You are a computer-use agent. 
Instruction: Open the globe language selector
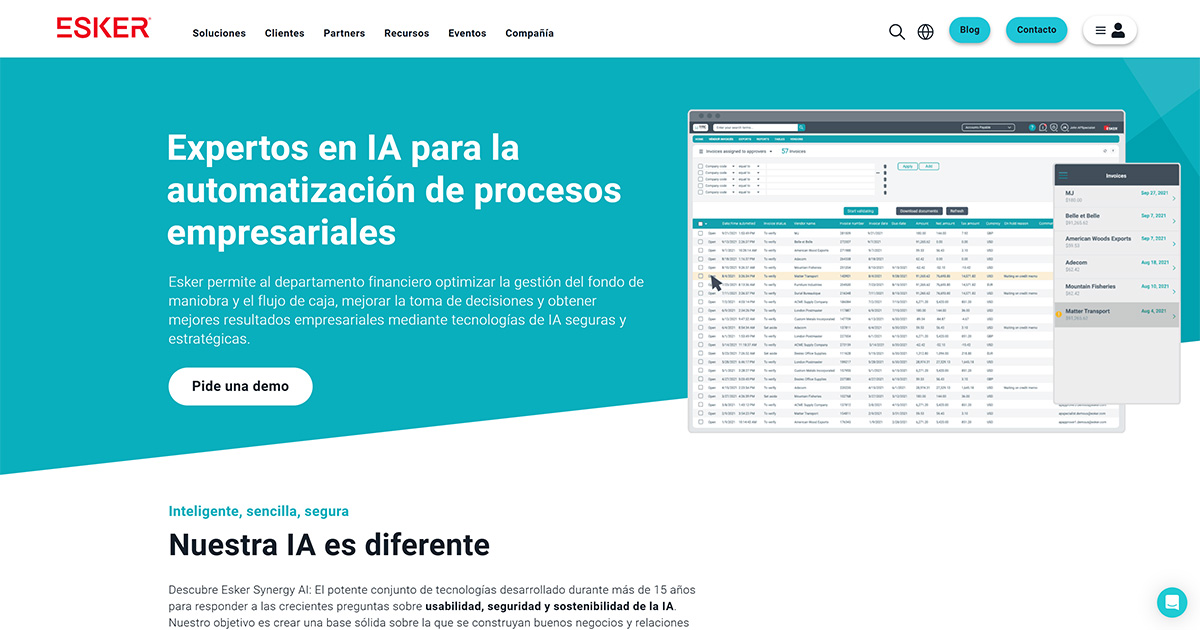click(926, 32)
